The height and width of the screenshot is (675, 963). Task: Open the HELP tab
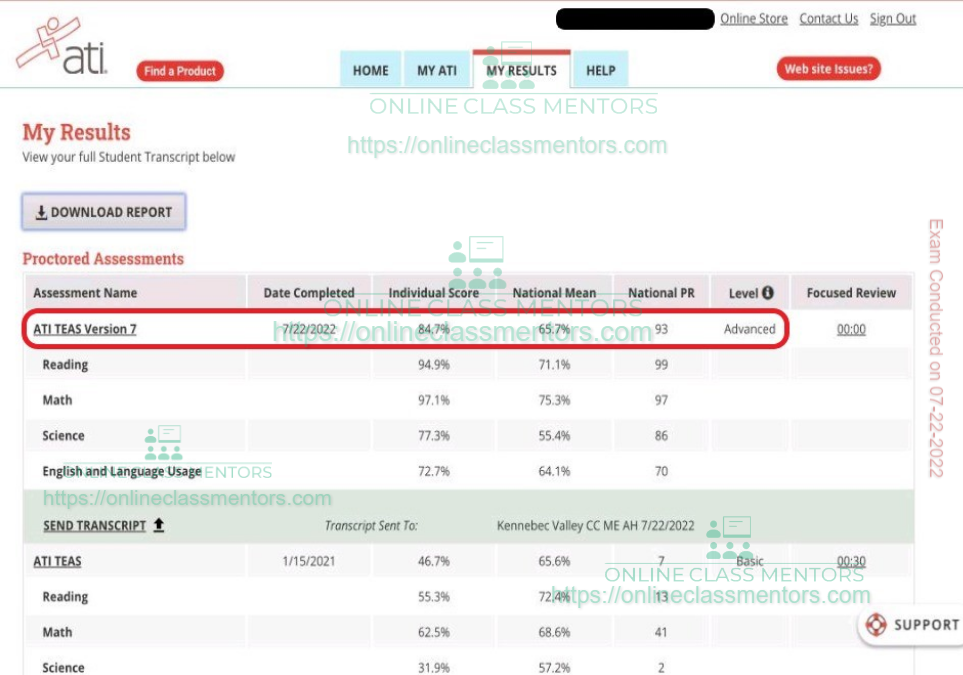point(600,70)
